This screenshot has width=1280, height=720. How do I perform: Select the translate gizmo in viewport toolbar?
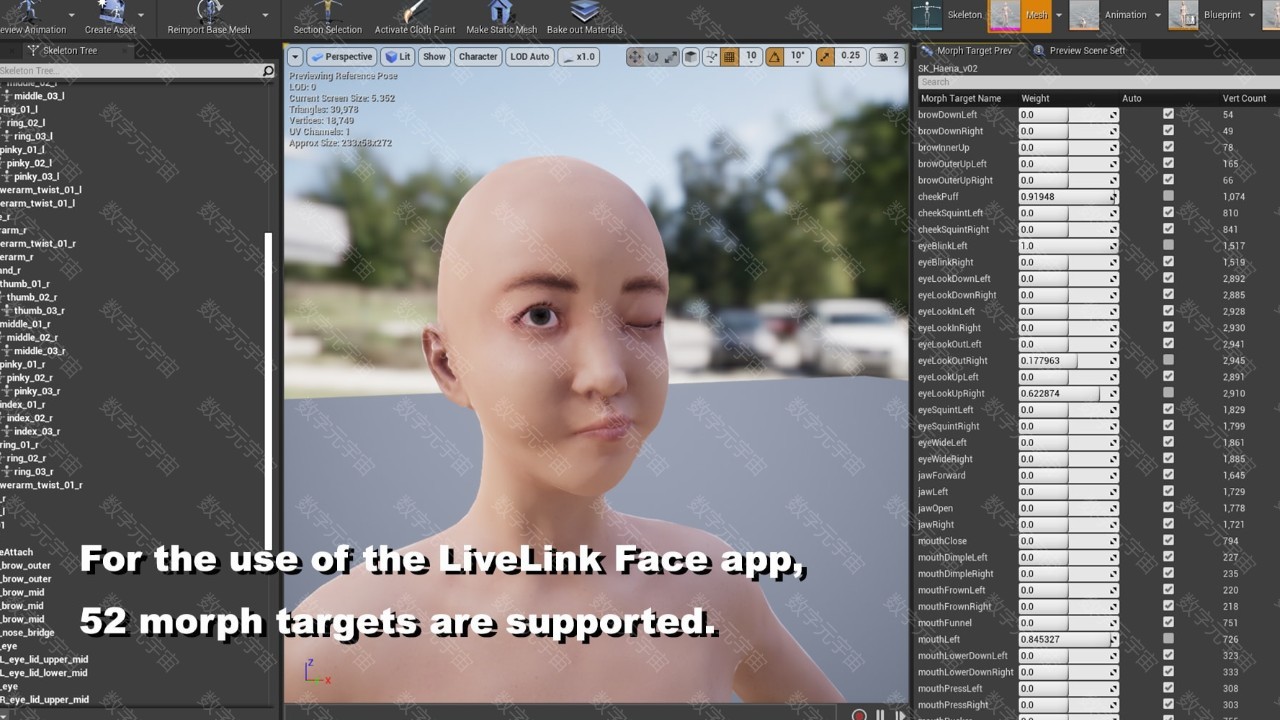pyautogui.click(x=635, y=57)
